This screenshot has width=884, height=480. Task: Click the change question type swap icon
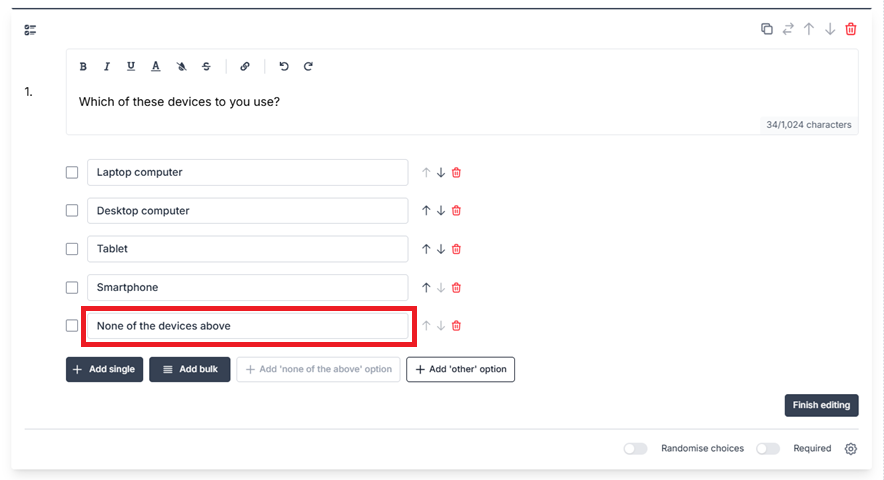tap(788, 29)
